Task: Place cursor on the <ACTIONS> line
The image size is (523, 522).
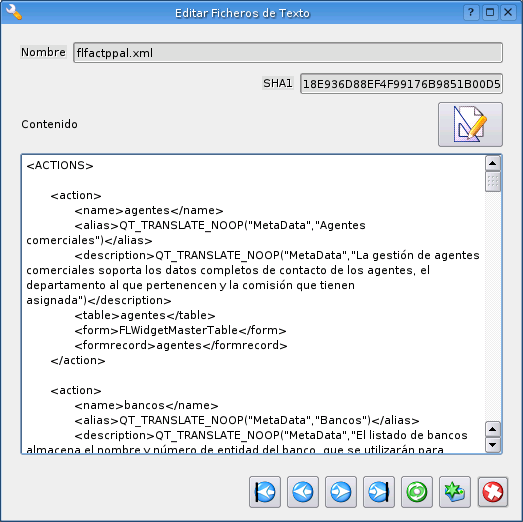Action: tap(60, 165)
